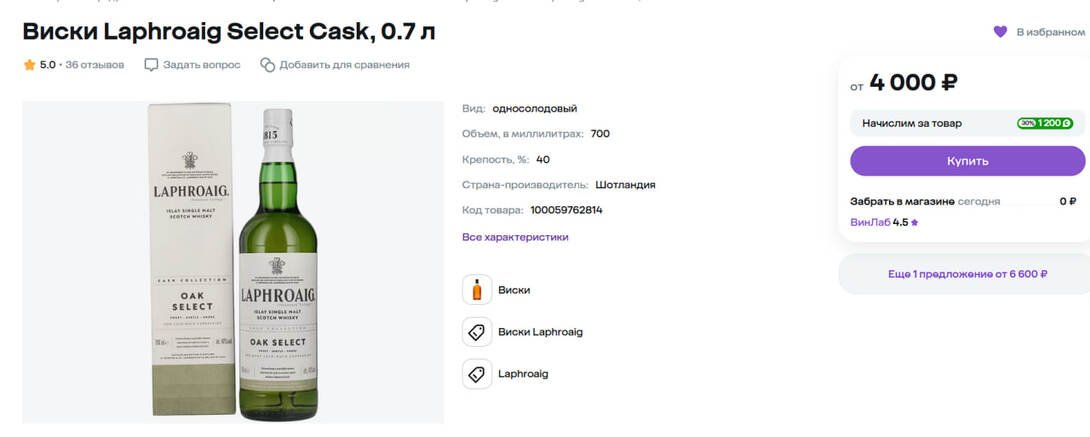
Task: Click the Задать вопрос link
Action: tap(202, 65)
